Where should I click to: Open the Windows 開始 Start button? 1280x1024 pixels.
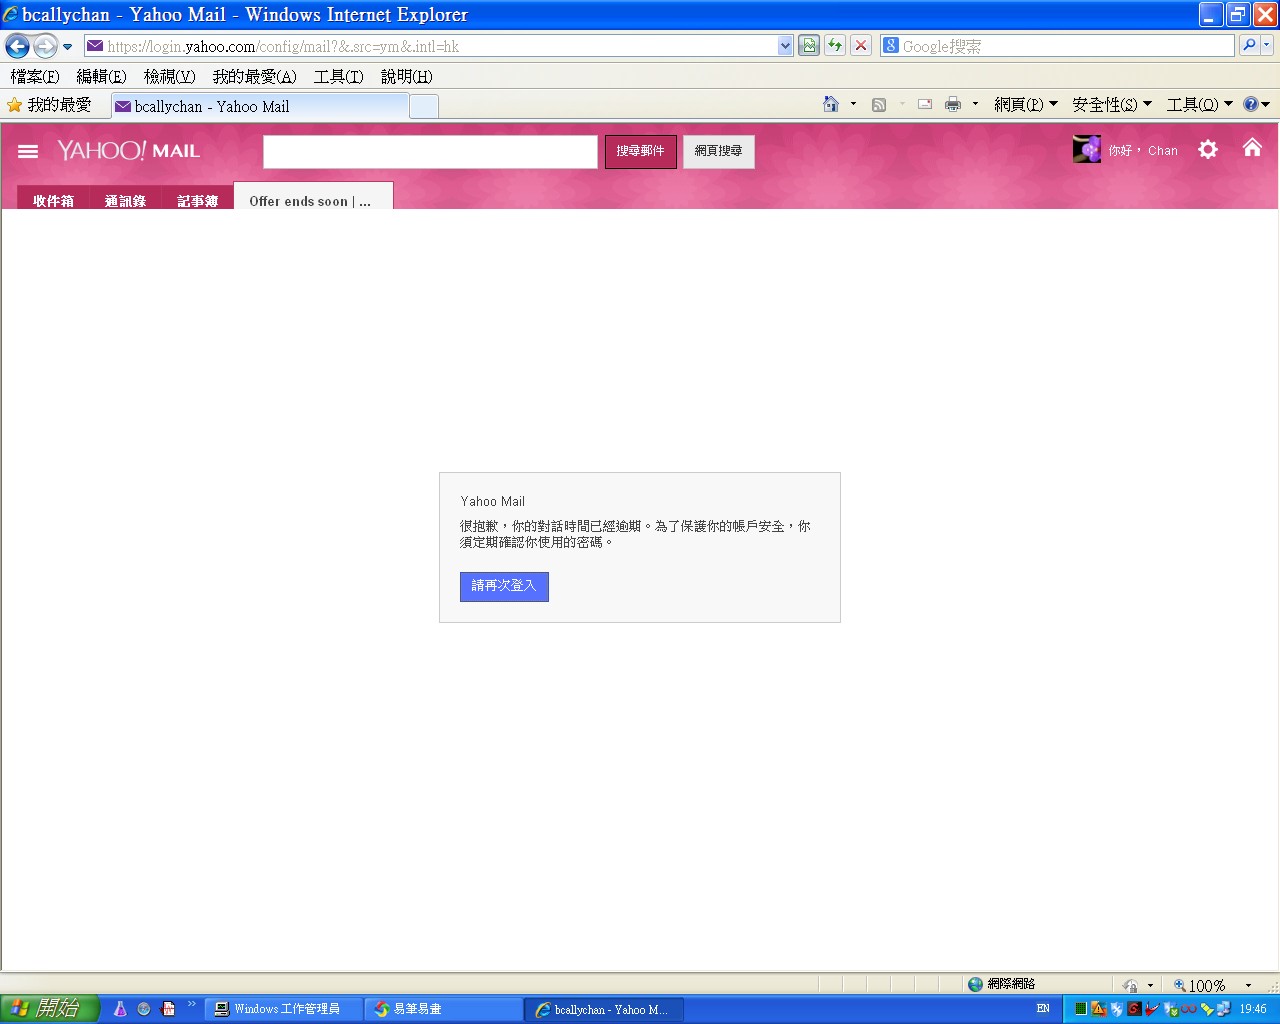[49, 1008]
